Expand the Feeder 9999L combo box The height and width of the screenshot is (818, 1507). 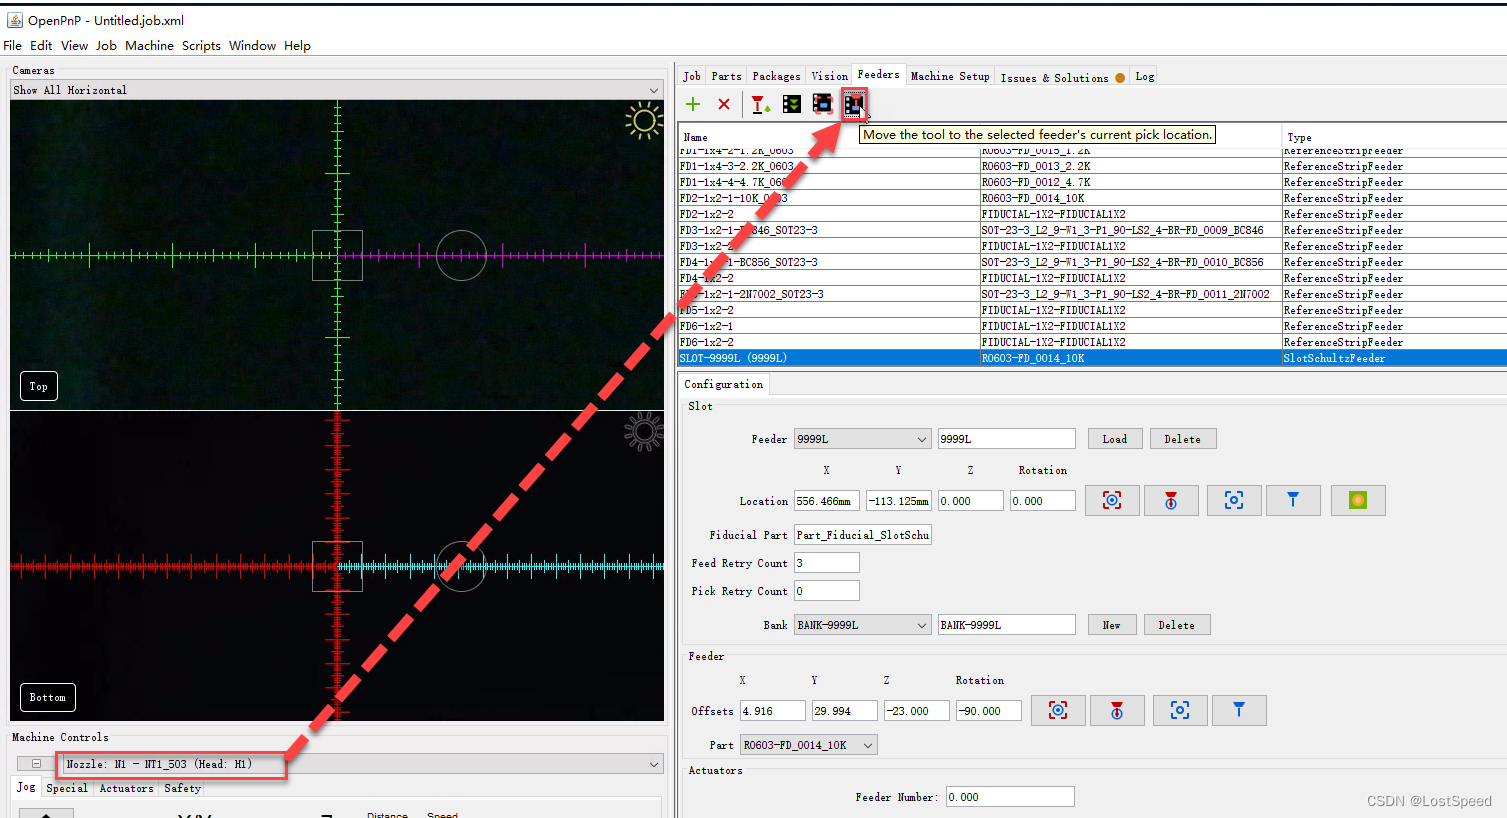[x=863, y=439]
